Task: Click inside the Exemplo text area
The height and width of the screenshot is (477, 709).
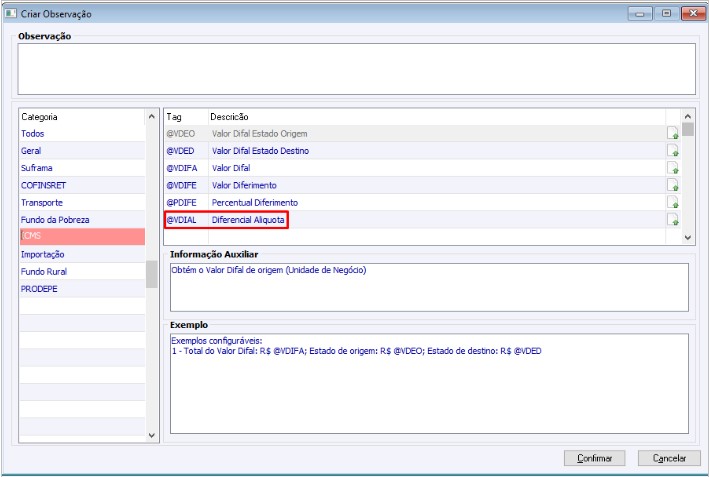Action: (429, 383)
